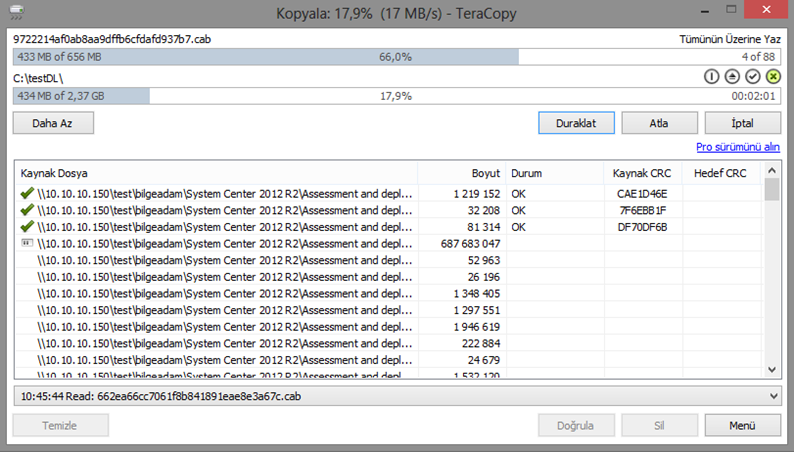The width and height of the screenshot is (794, 452).
Task: Click the OK status in 1 219 152 row
Action: (x=518, y=193)
